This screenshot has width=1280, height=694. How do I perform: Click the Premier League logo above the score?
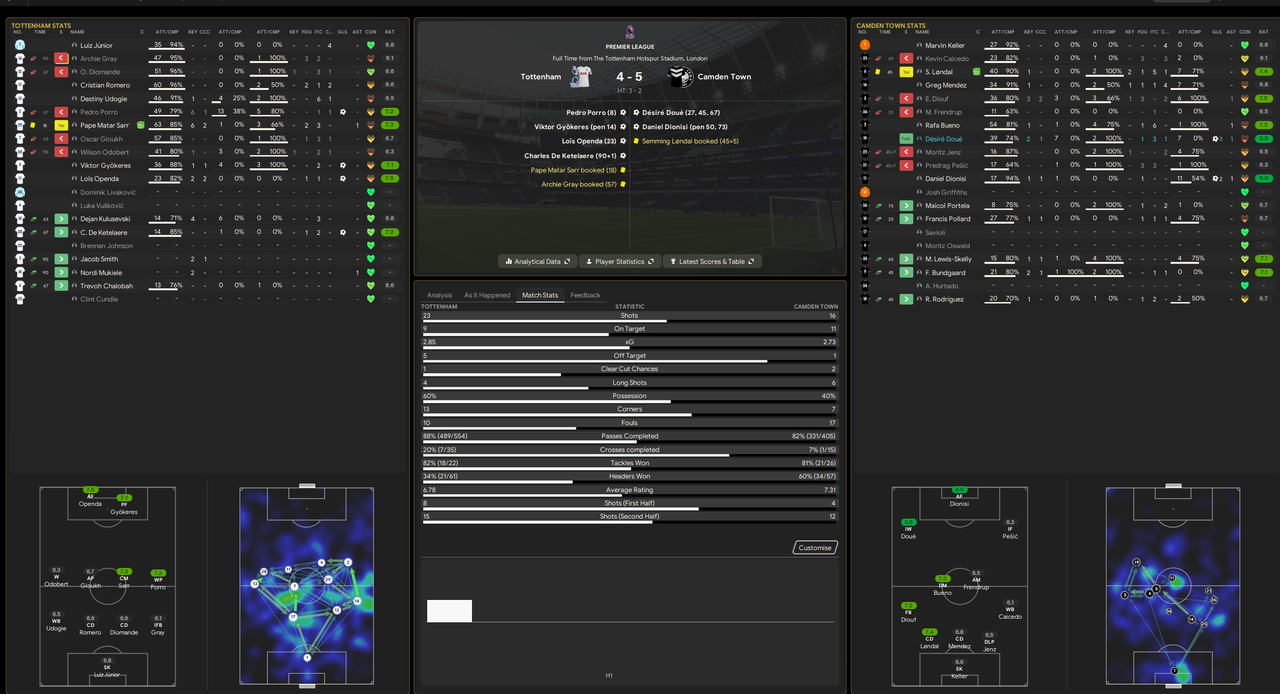(x=629, y=32)
